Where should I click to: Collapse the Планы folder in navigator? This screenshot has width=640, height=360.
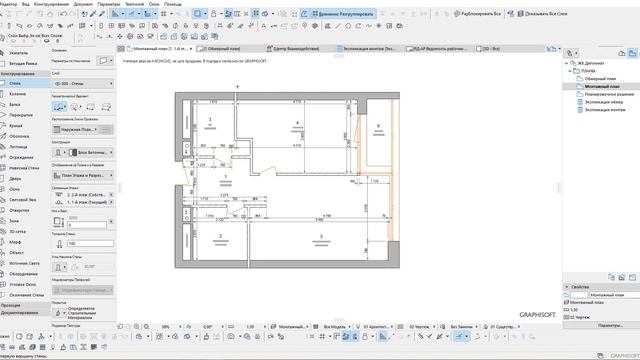pos(570,71)
